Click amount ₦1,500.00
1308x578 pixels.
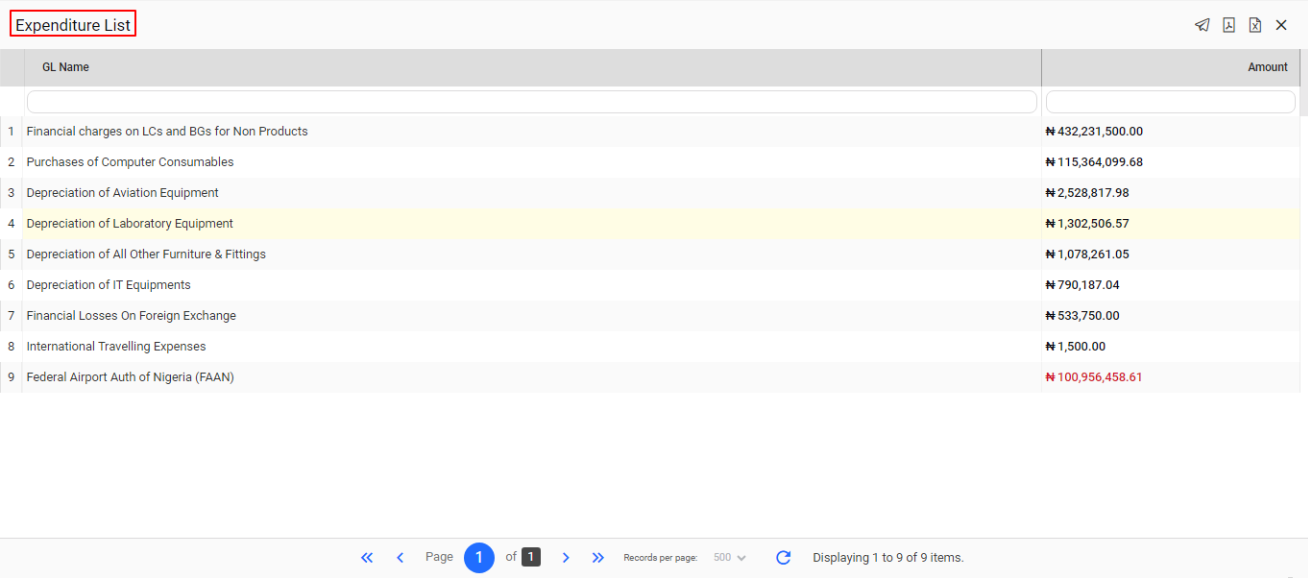tap(1075, 346)
